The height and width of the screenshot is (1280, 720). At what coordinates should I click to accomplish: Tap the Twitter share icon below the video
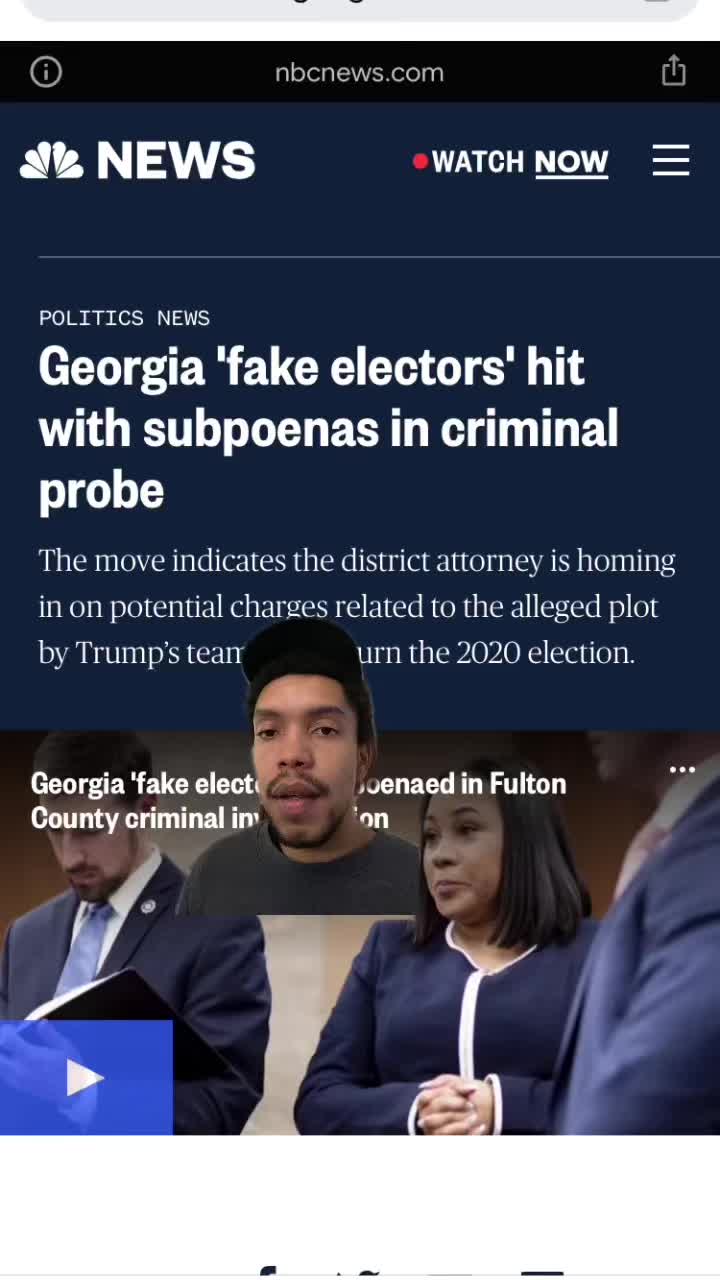click(357, 1274)
